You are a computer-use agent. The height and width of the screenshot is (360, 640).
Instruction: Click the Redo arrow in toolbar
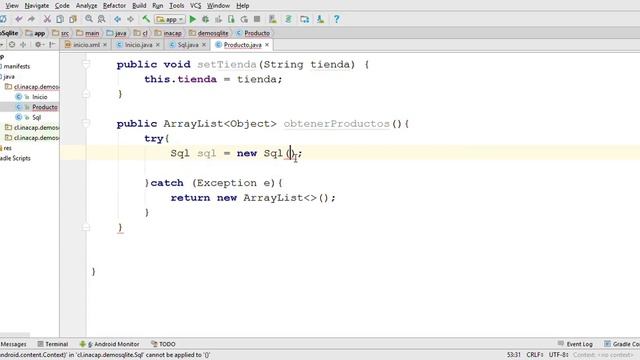[x=31, y=19]
